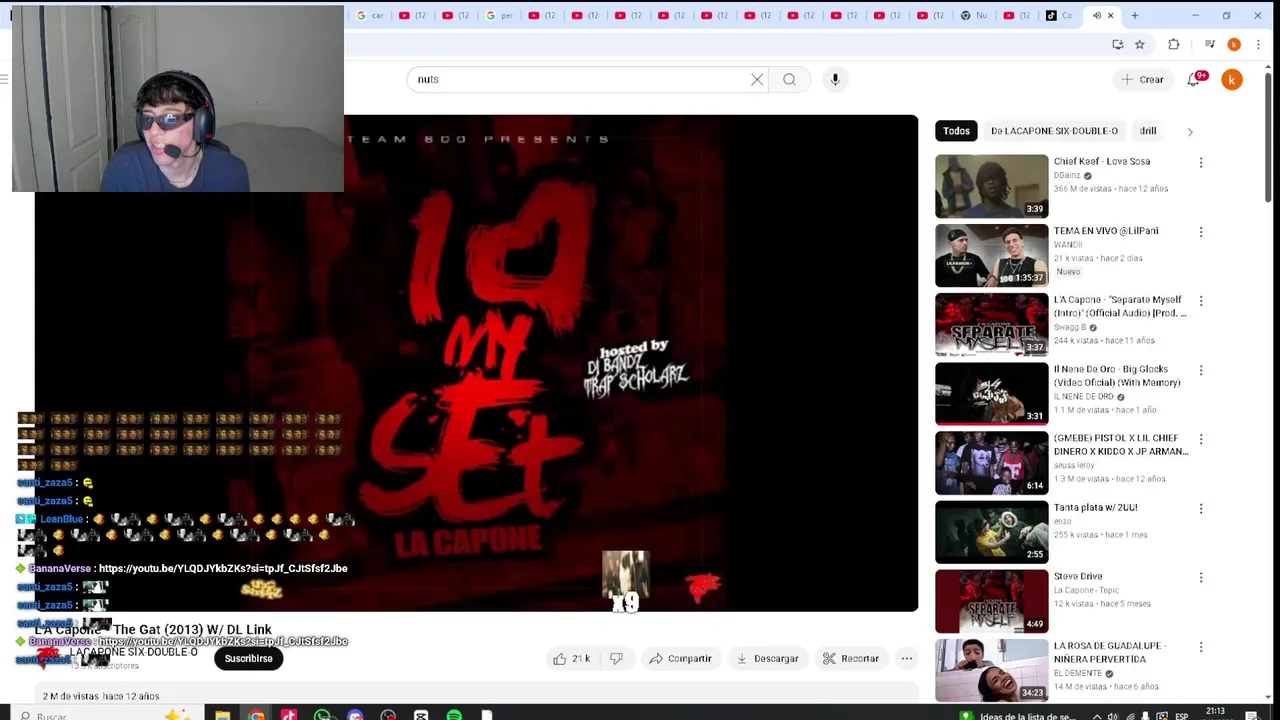Open Spotify icon in taskbar
Viewport: 1280px width, 720px height.
(454, 715)
